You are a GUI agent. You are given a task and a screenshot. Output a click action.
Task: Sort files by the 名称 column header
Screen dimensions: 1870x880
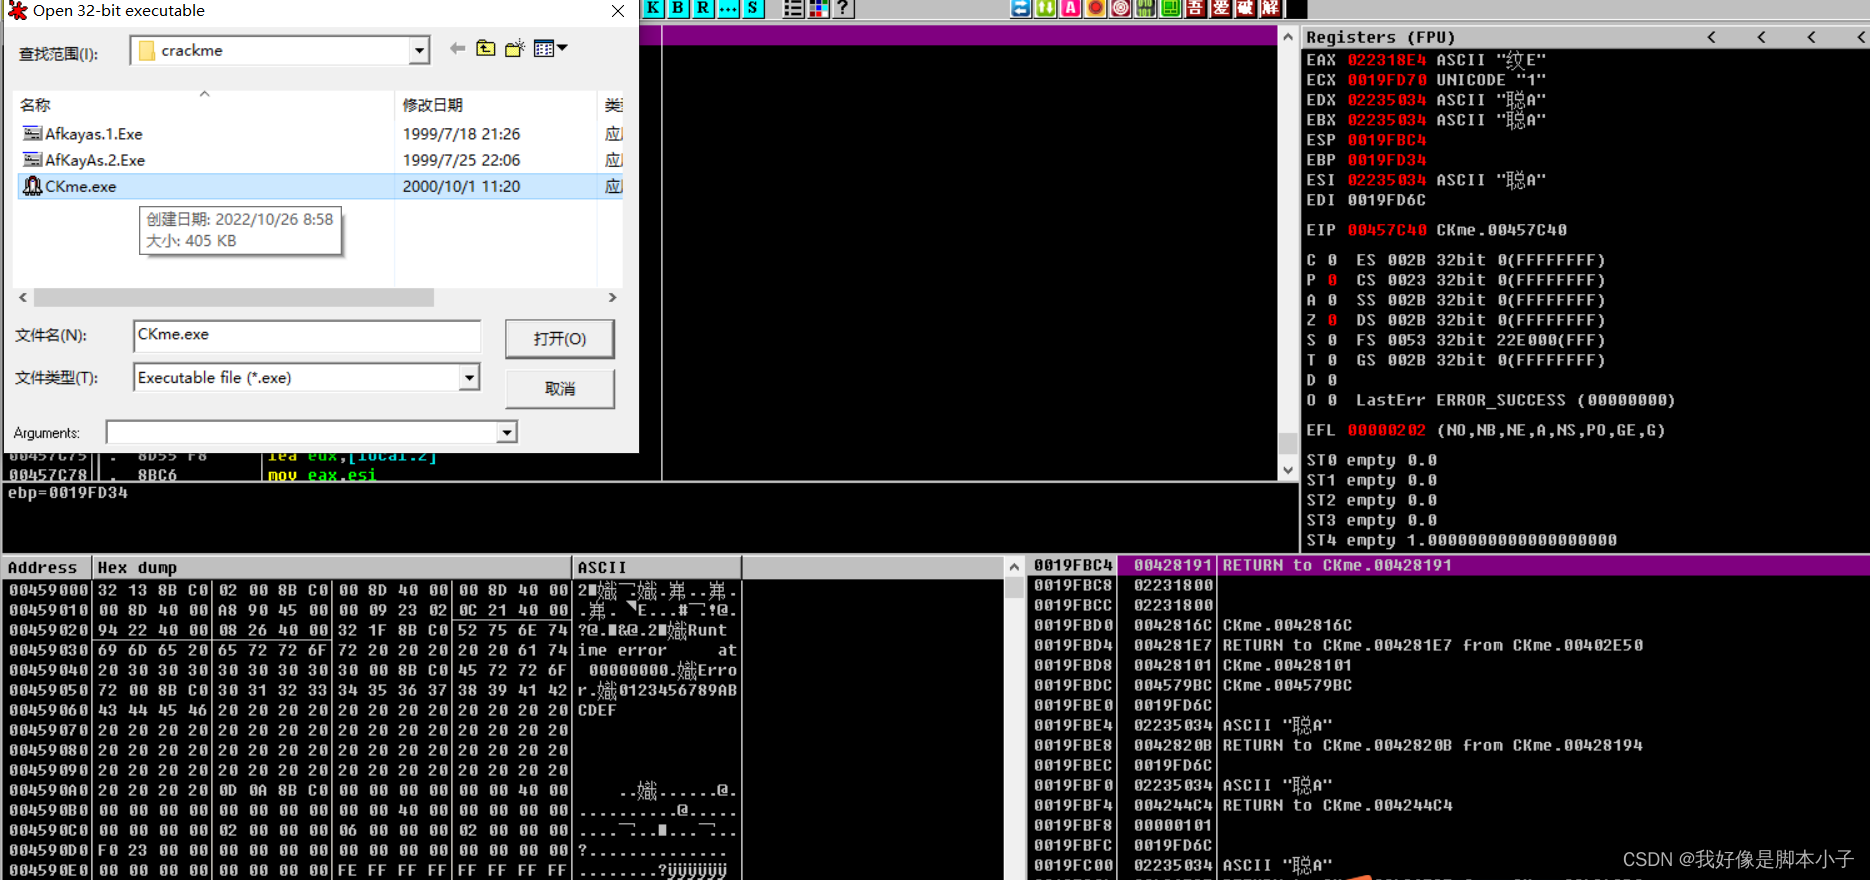(x=204, y=104)
